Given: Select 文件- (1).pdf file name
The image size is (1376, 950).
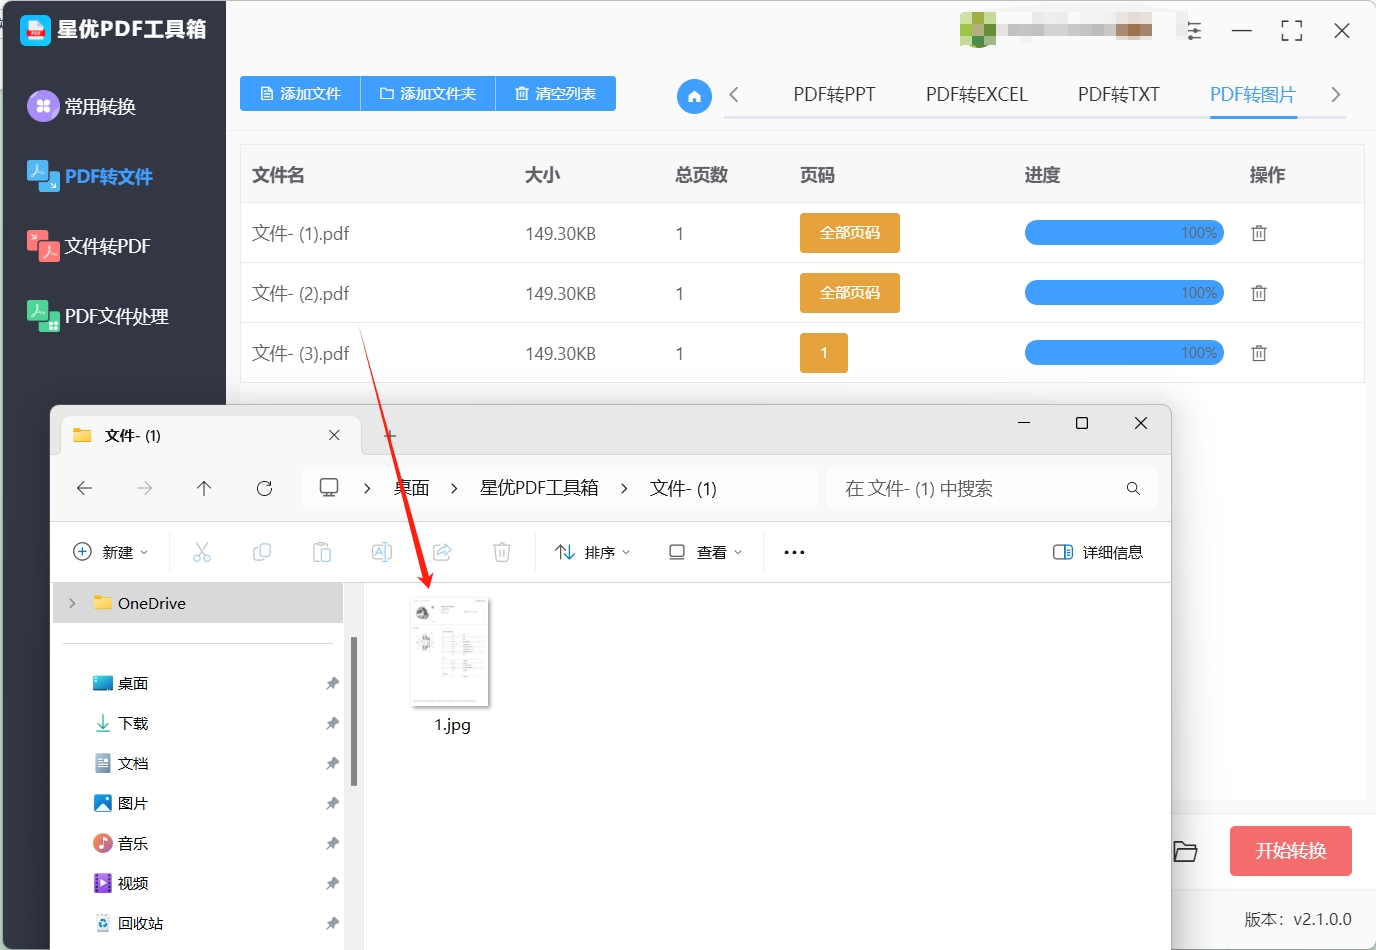Looking at the screenshot, I should (301, 234).
